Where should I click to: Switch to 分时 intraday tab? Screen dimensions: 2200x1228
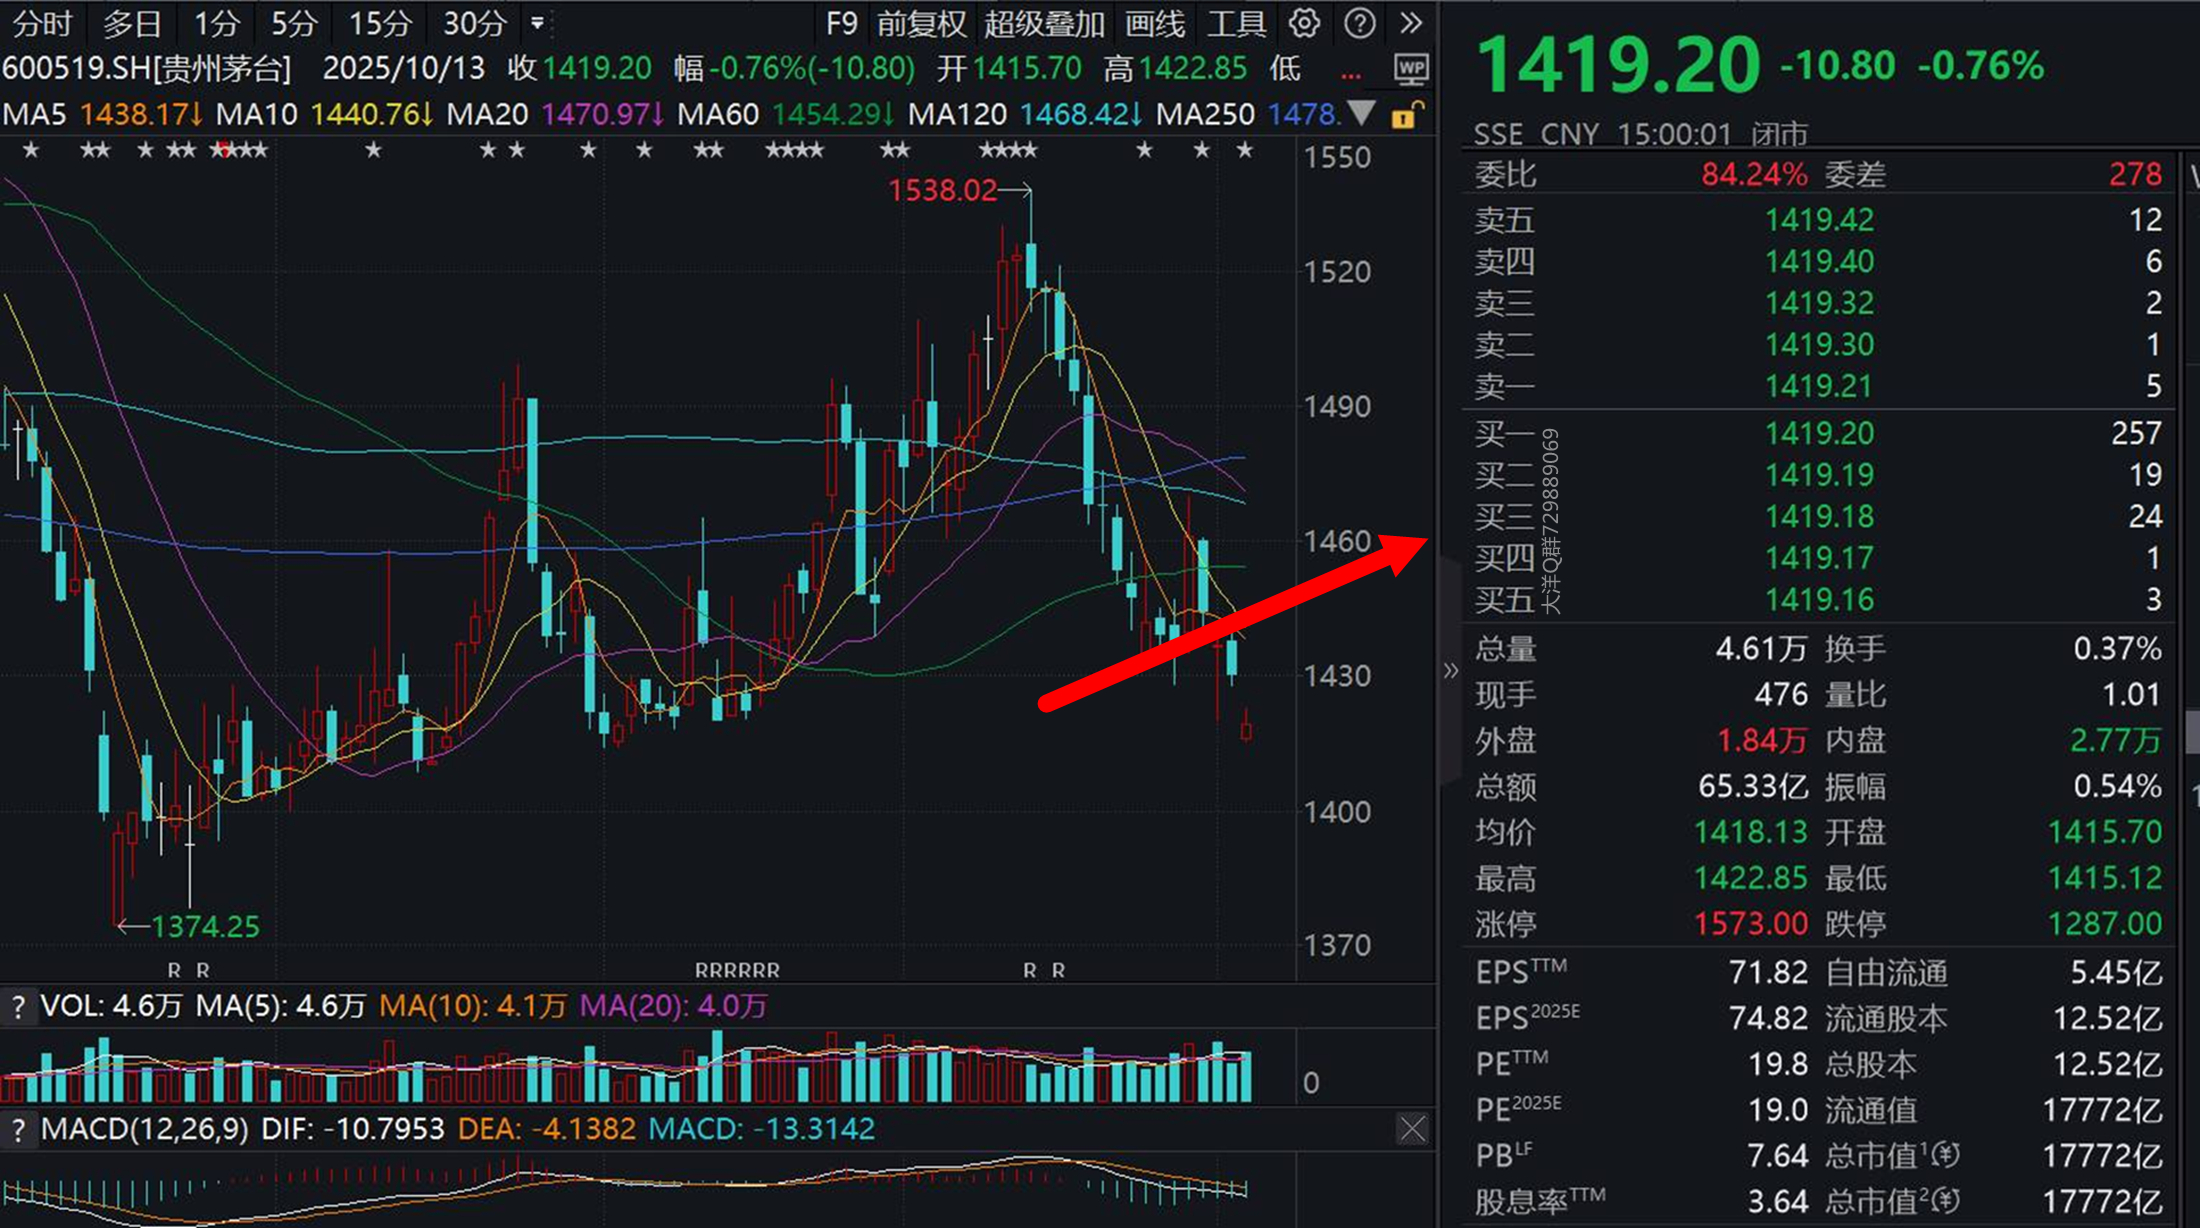[42, 23]
